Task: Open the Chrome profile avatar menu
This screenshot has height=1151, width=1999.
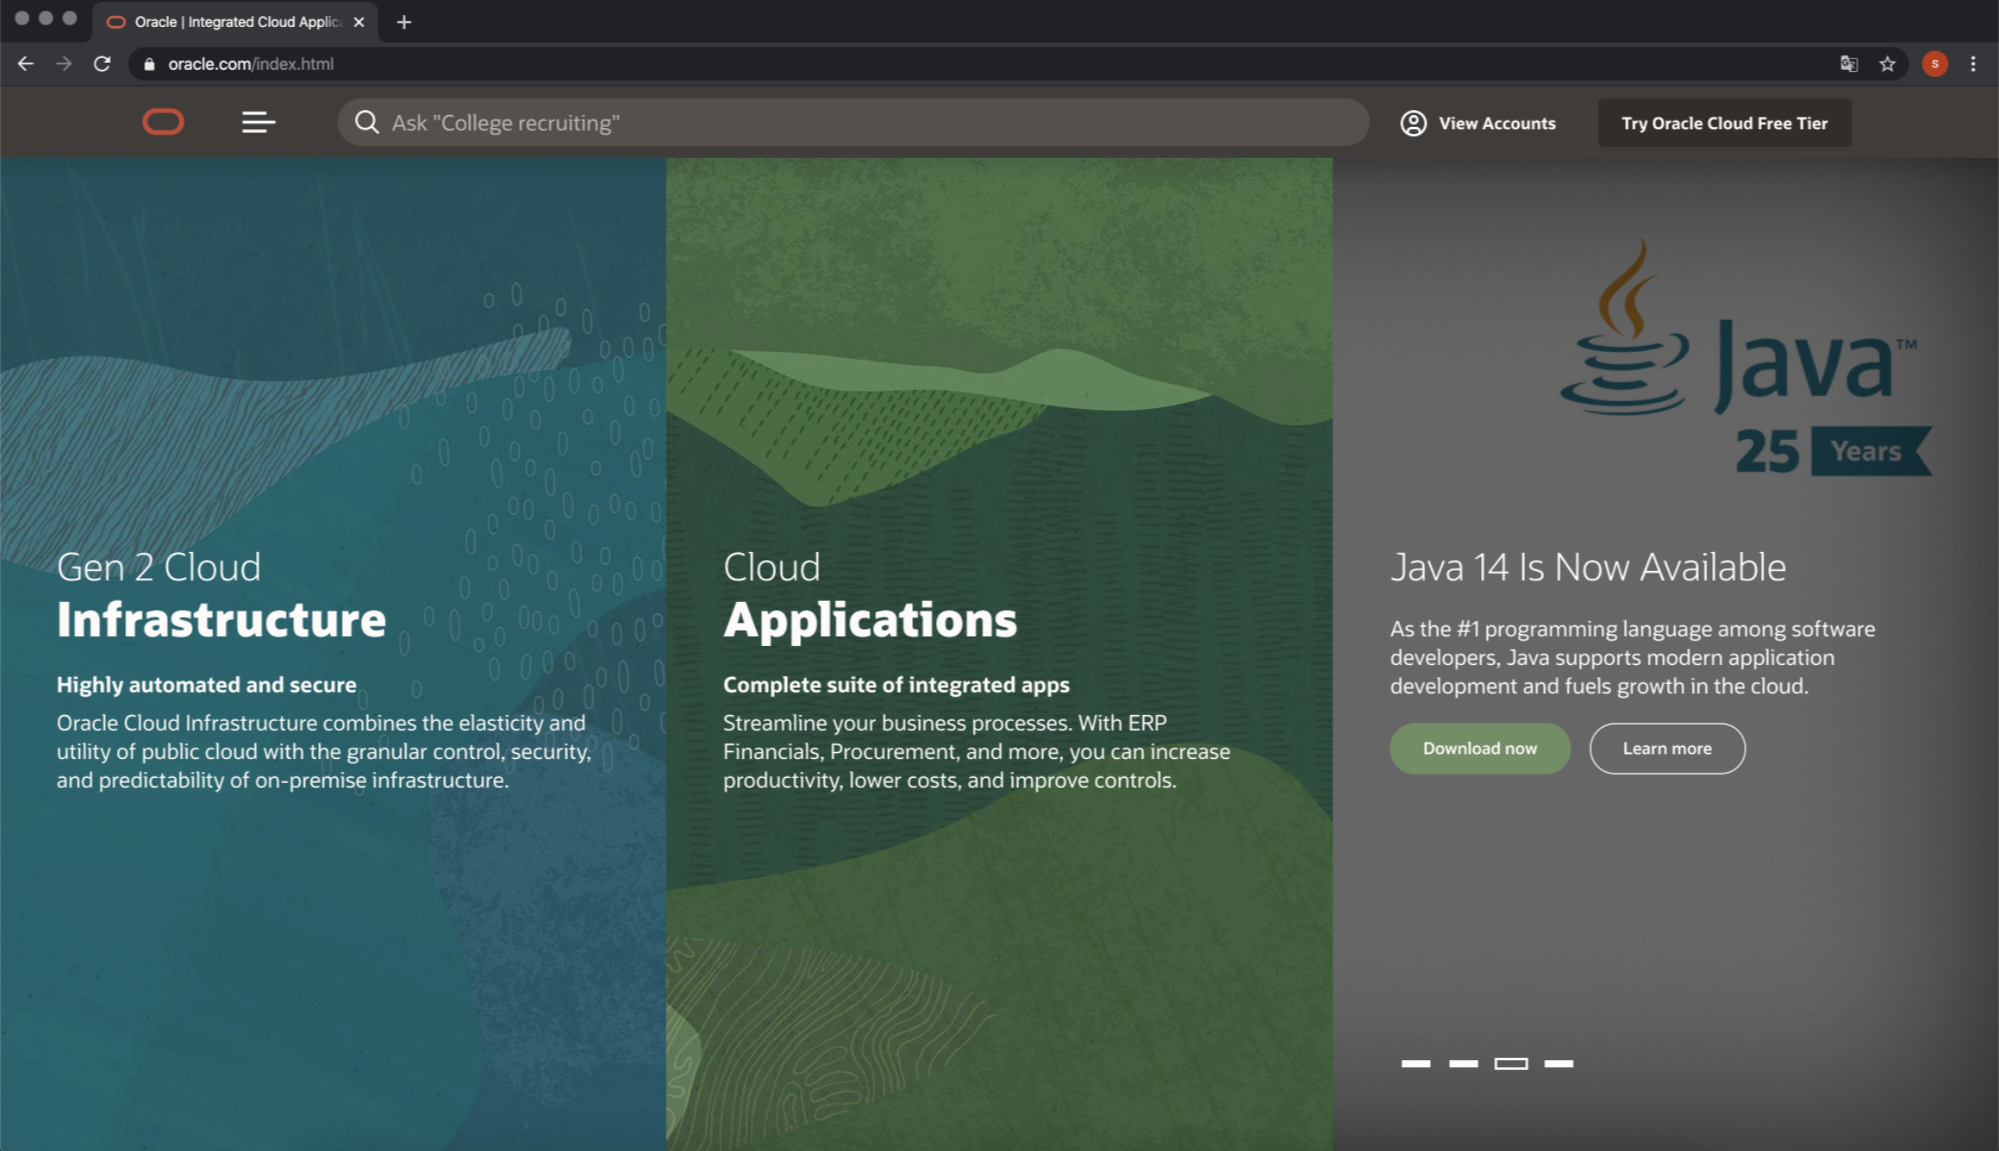Action: [x=1935, y=64]
